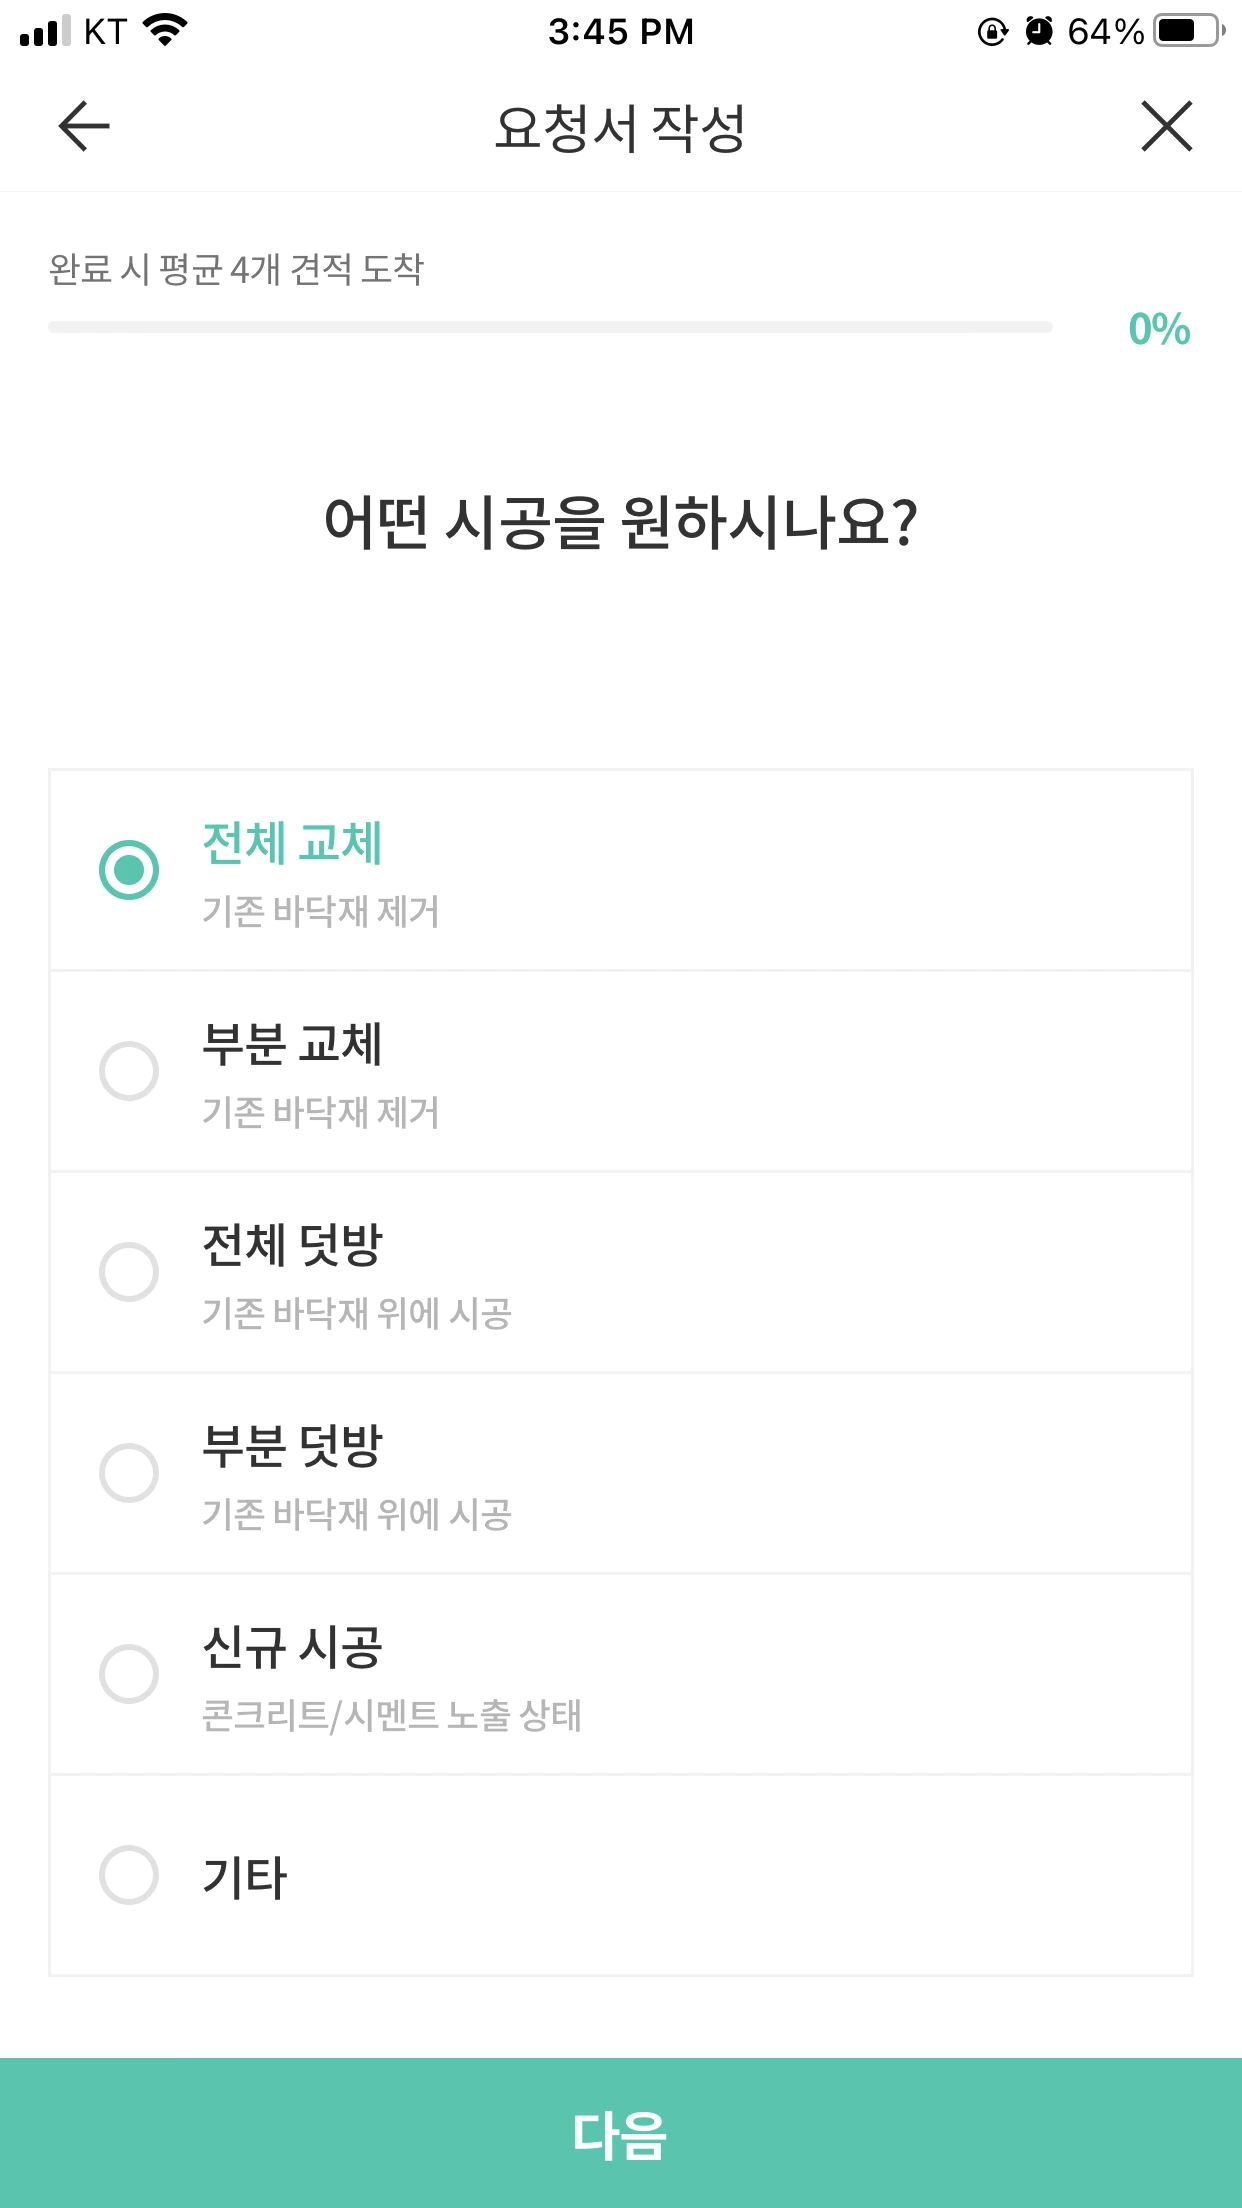Tap the battery icon in status bar
This screenshot has width=1242, height=2208.
point(1189,31)
